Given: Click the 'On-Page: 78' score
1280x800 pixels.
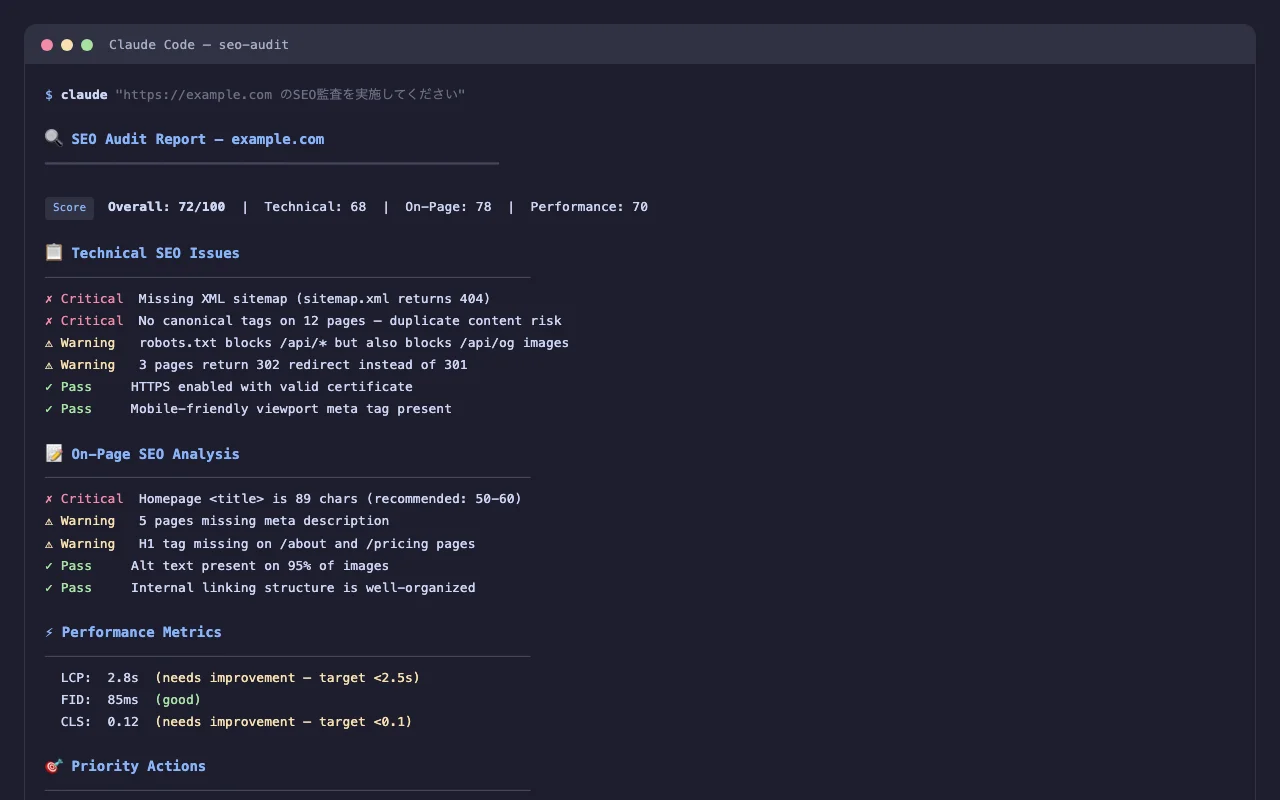Looking at the screenshot, I should [x=448, y=207].
